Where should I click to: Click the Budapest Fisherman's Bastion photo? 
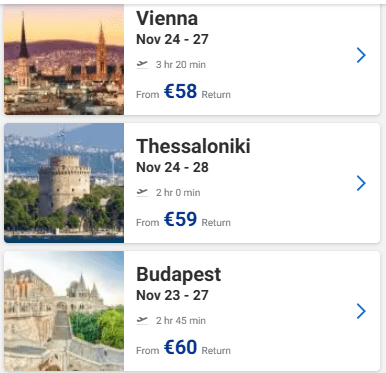tap(64, 311)
